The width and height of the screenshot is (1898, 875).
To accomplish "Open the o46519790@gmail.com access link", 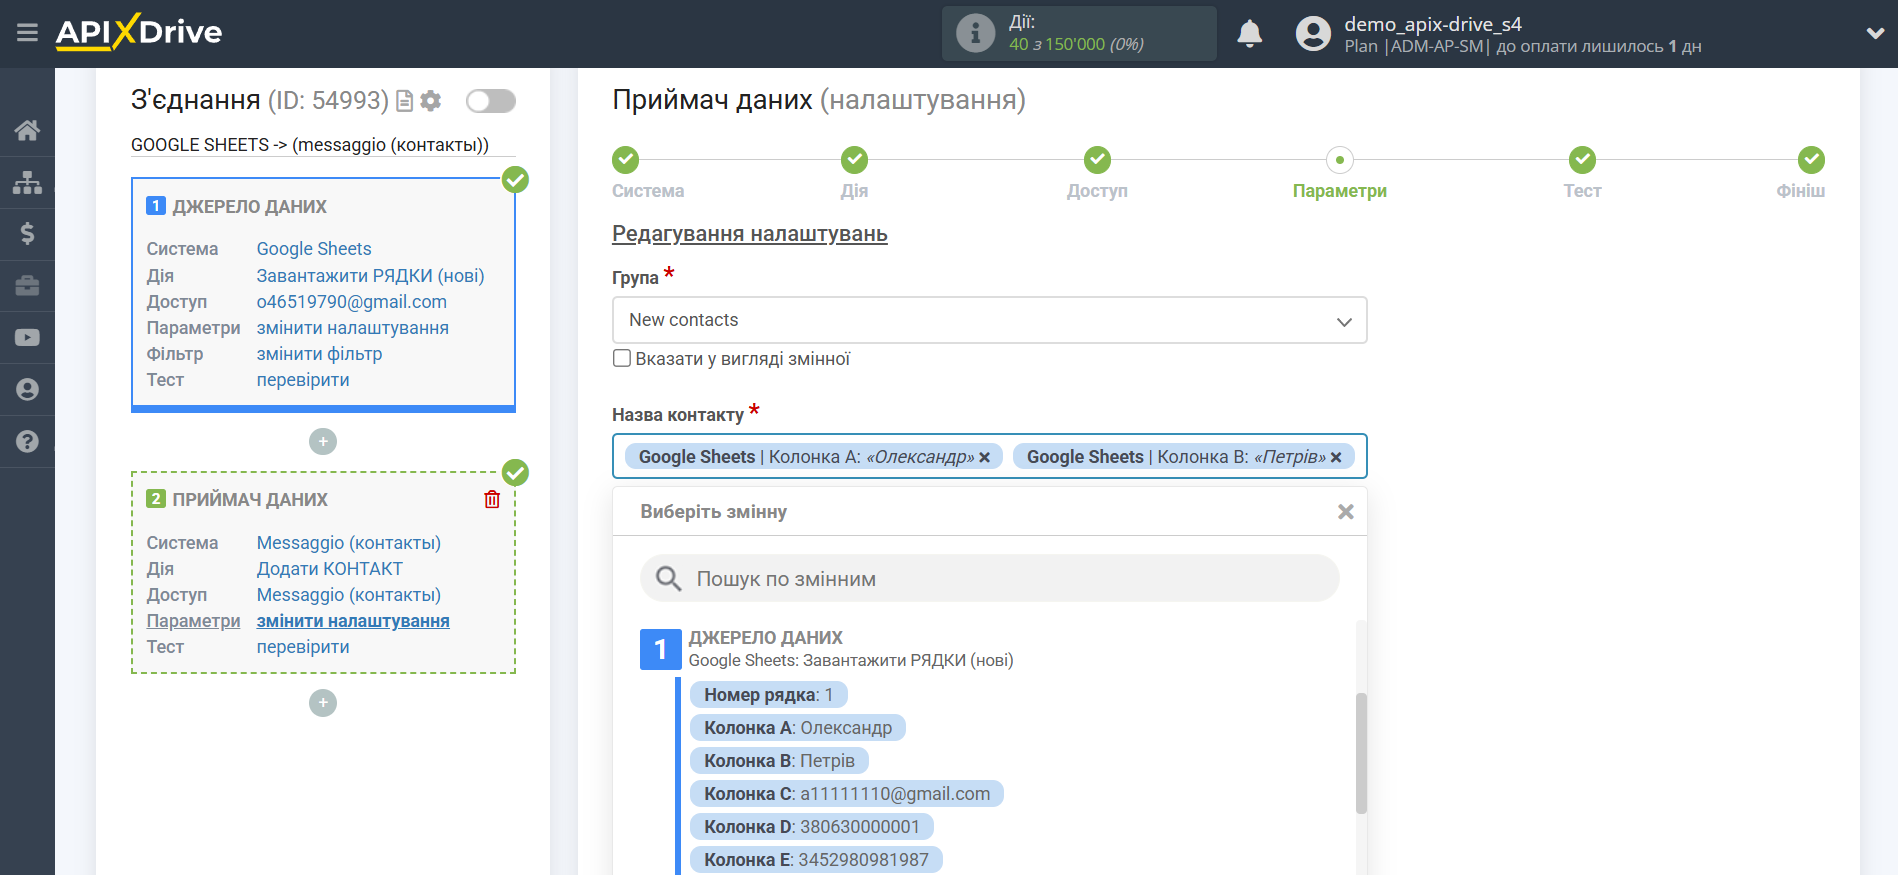I will coord(352,302).
